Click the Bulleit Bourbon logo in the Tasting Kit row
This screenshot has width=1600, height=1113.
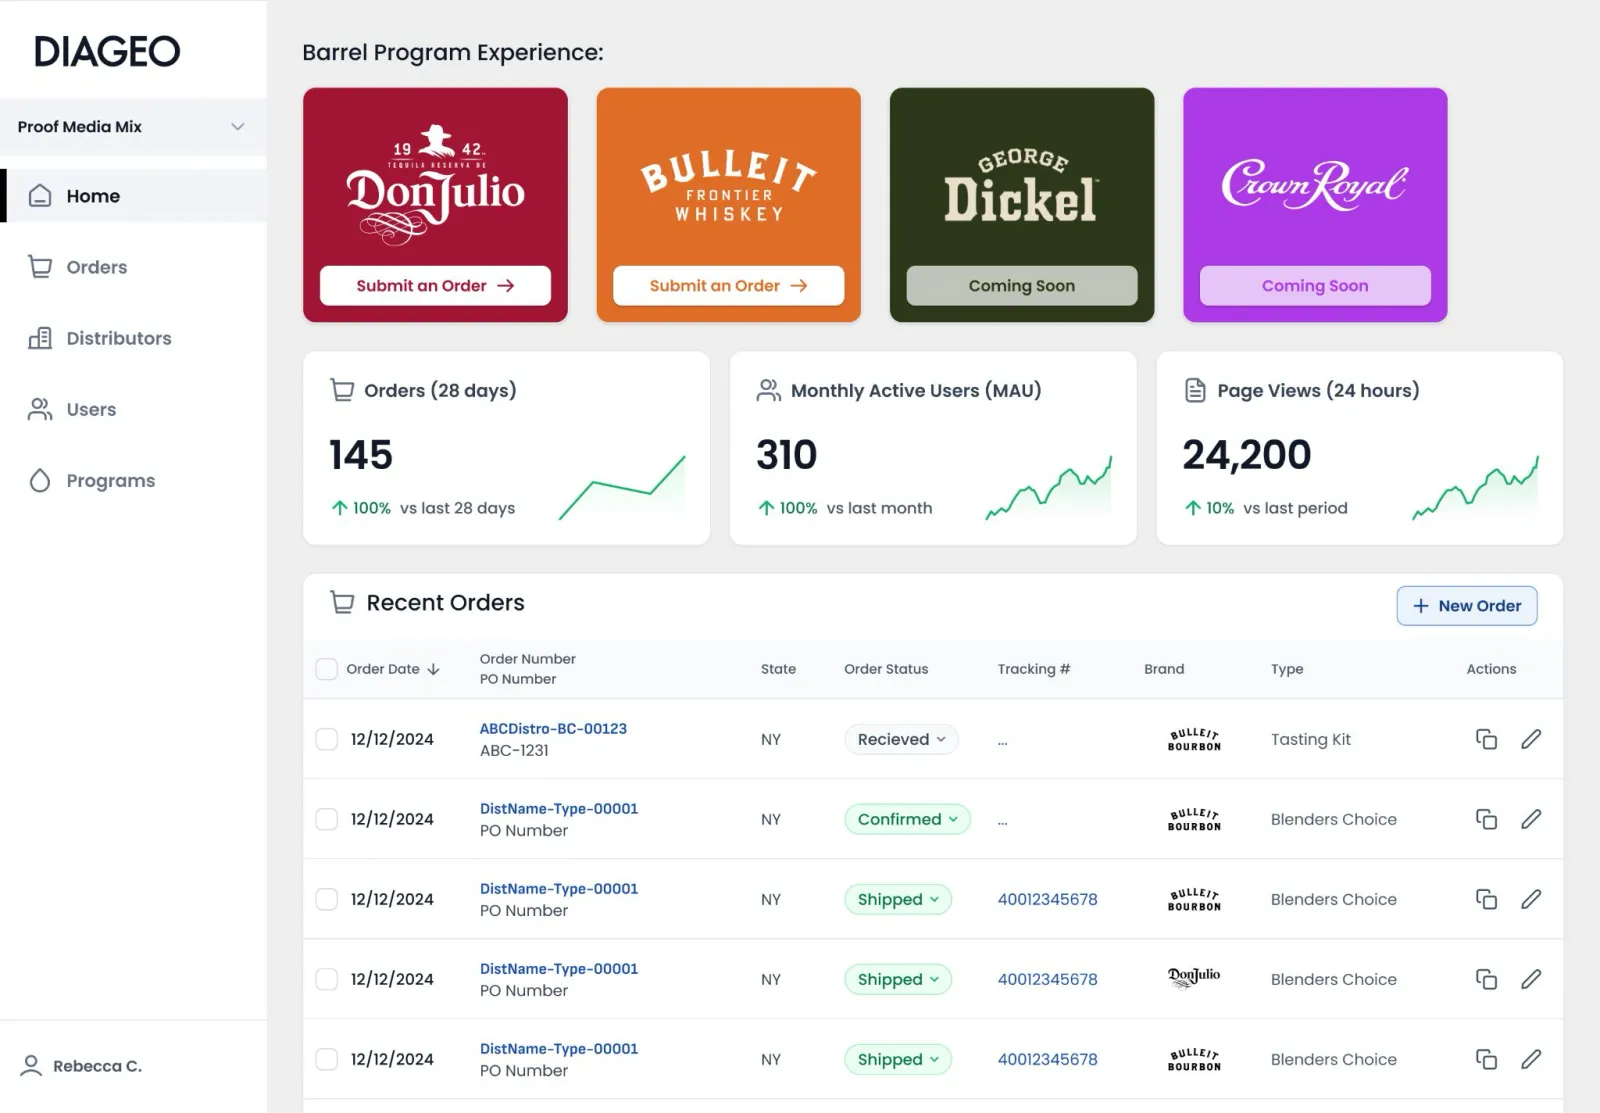(1194, 739)
